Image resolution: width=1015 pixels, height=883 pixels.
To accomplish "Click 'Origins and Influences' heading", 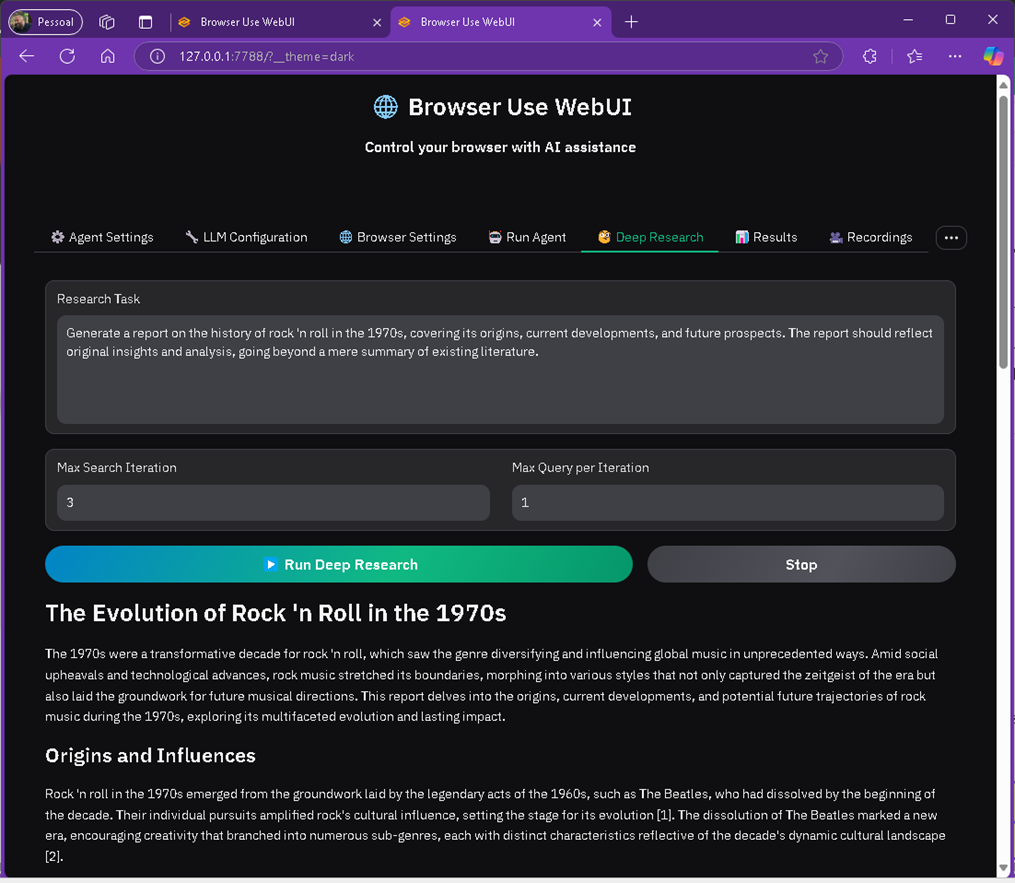I will click(x=150, y=755).
